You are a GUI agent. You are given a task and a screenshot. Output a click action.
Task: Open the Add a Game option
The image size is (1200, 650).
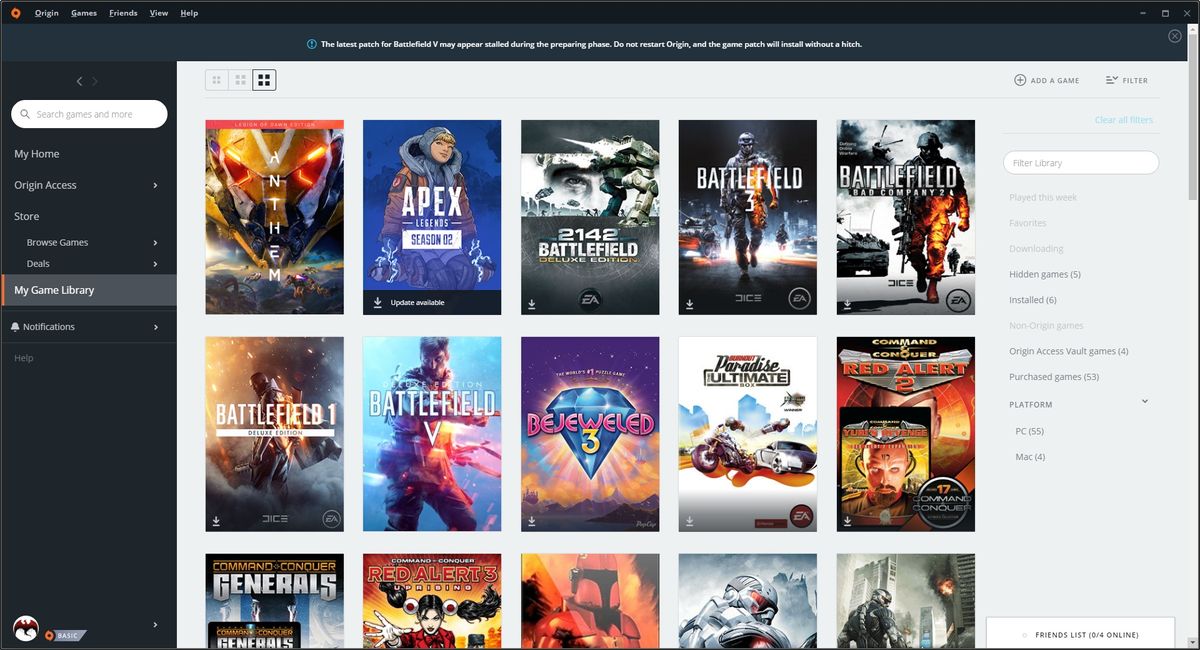(x=1046, y=80)
